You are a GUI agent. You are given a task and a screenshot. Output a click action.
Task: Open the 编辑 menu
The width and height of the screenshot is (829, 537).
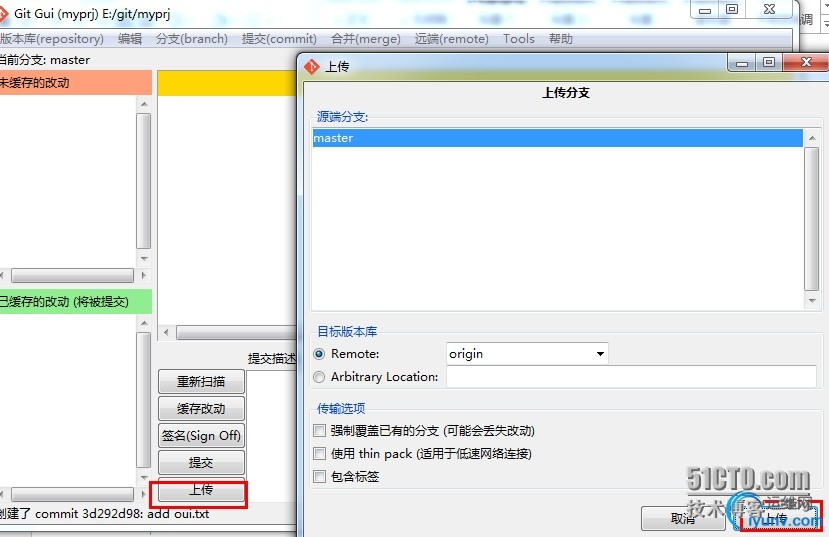(x=130, y=39)
